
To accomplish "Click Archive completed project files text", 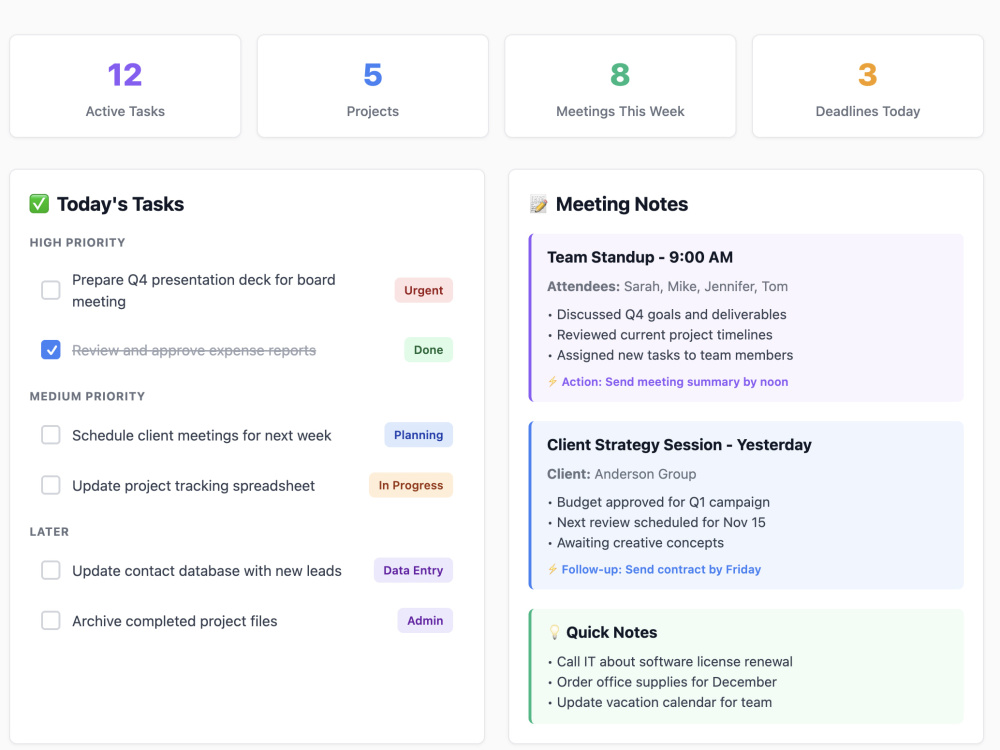I will 175,621.
